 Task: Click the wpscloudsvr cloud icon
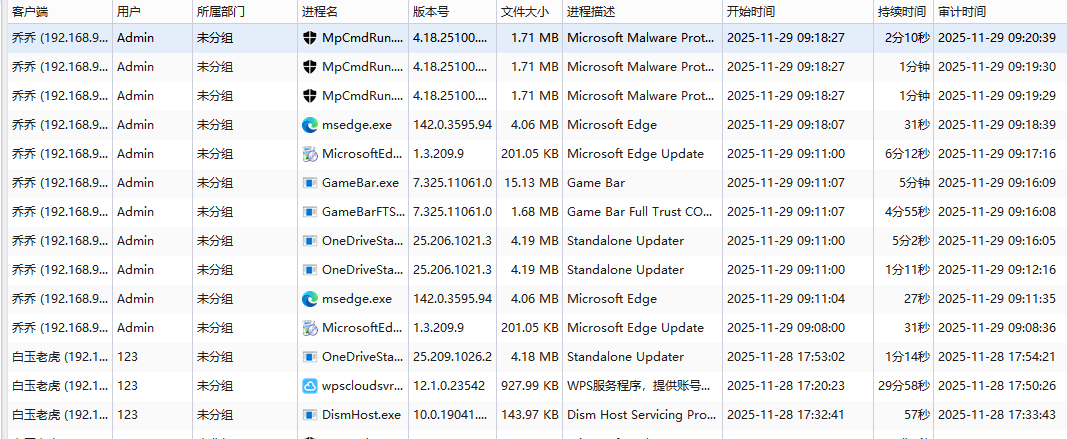pyautogui.click(x=310, y=386)
